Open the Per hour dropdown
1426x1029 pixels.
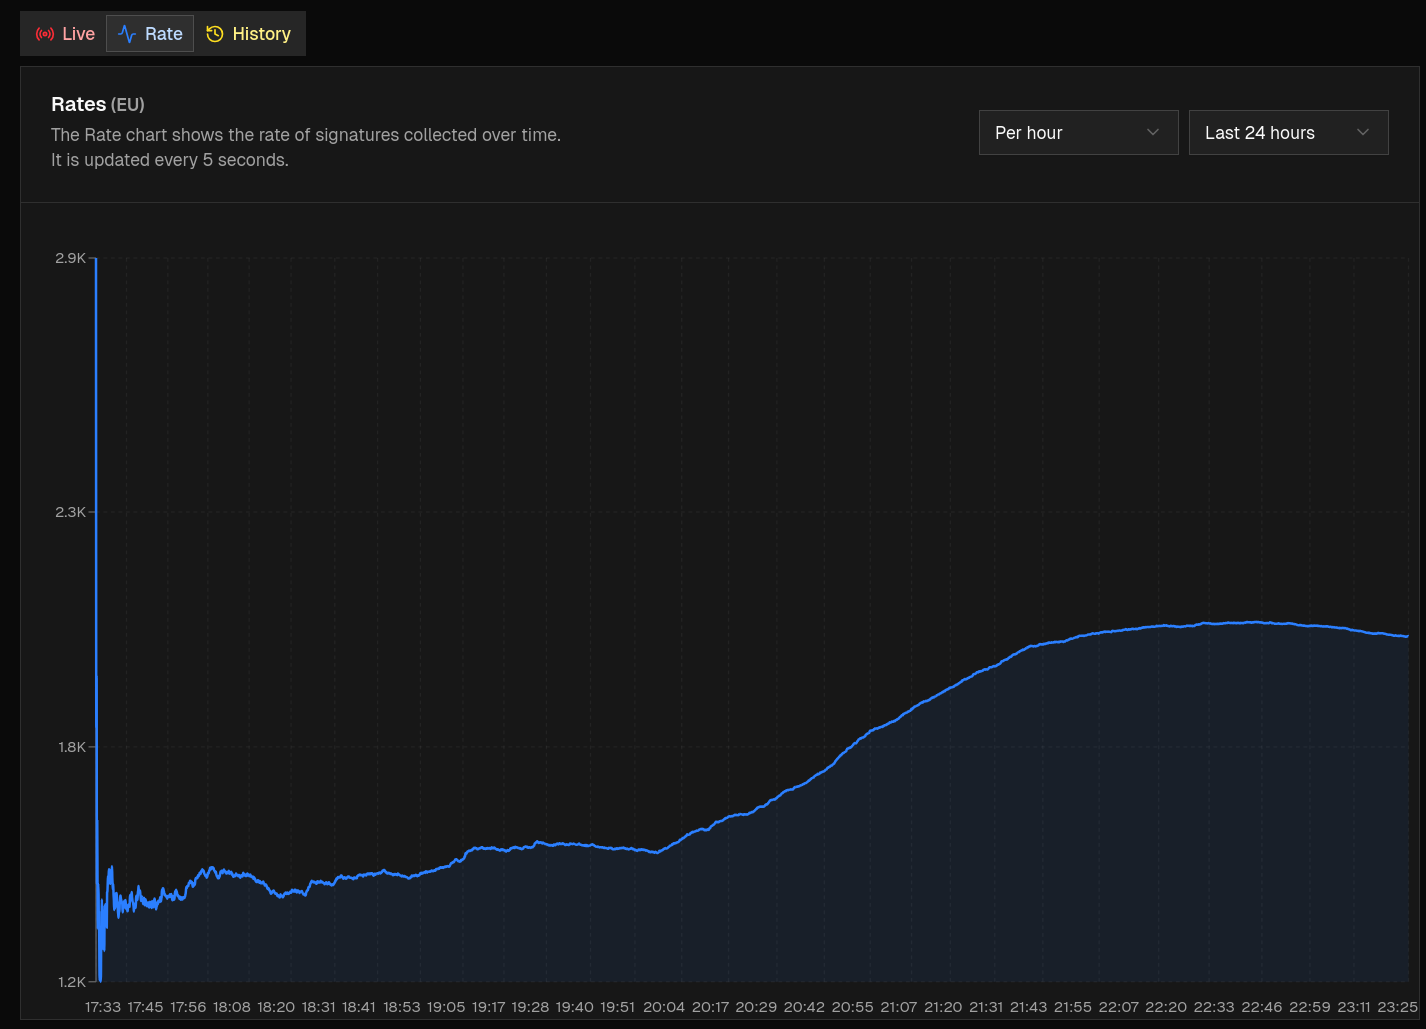(1078, 133)
